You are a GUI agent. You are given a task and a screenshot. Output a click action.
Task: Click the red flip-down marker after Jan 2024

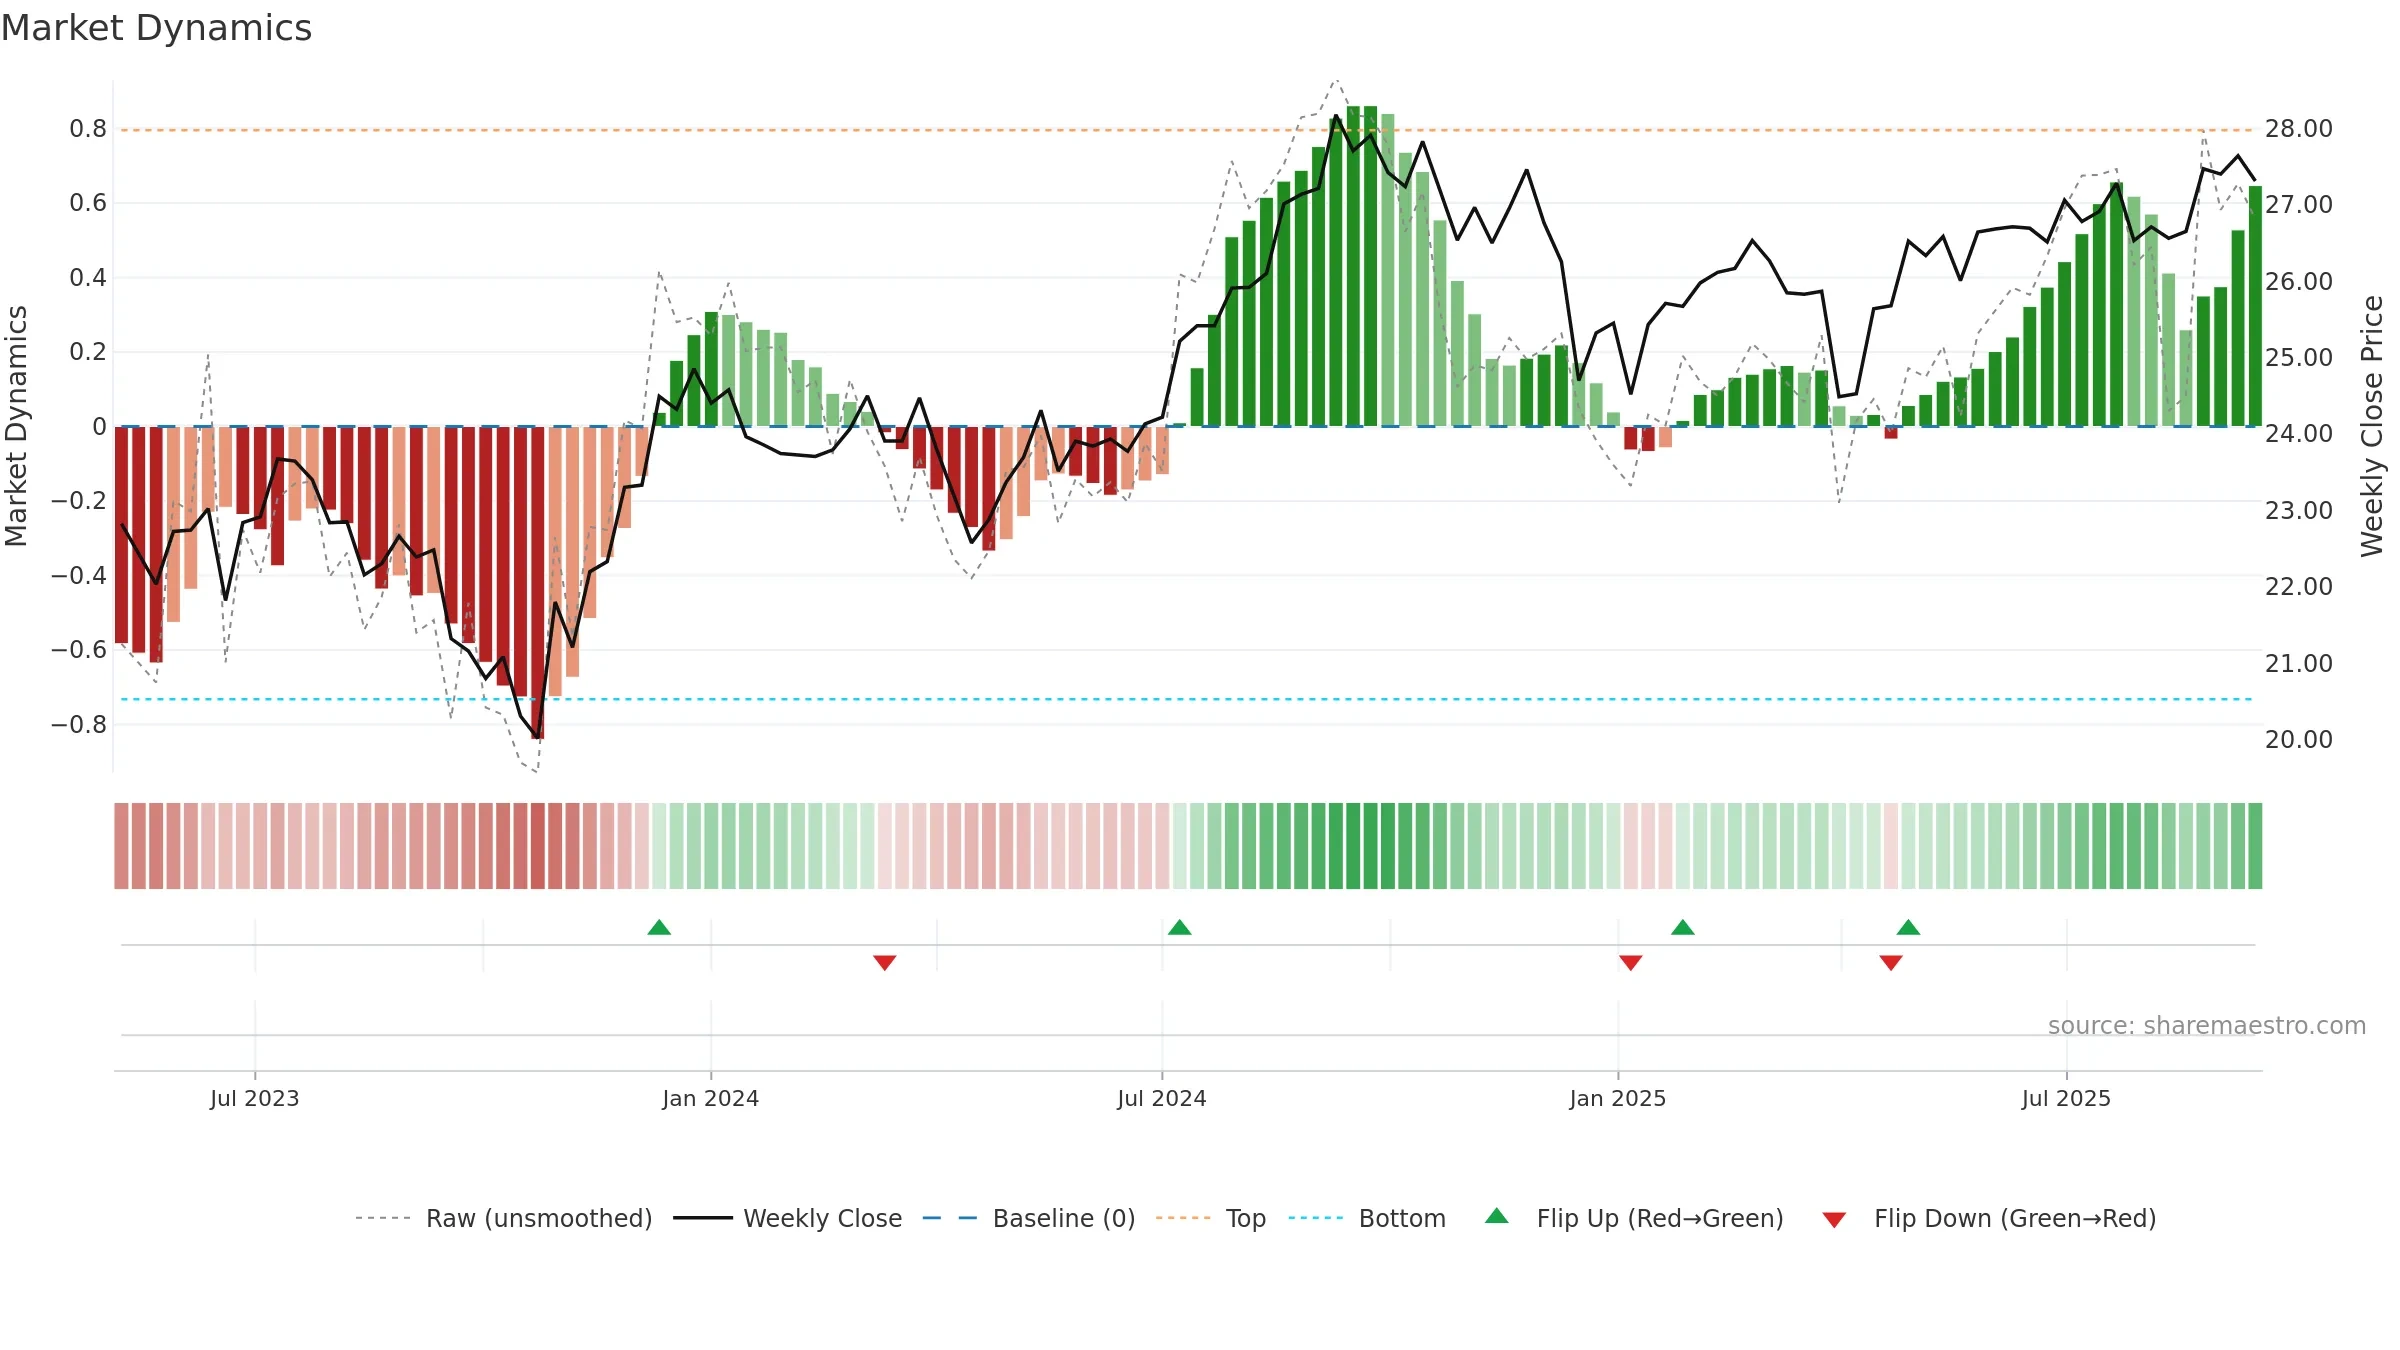tap(885, 962)
